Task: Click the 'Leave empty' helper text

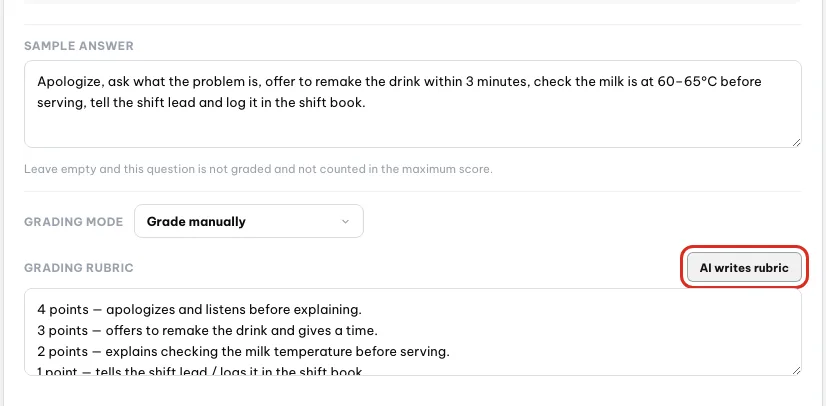Action: (258, 170)
